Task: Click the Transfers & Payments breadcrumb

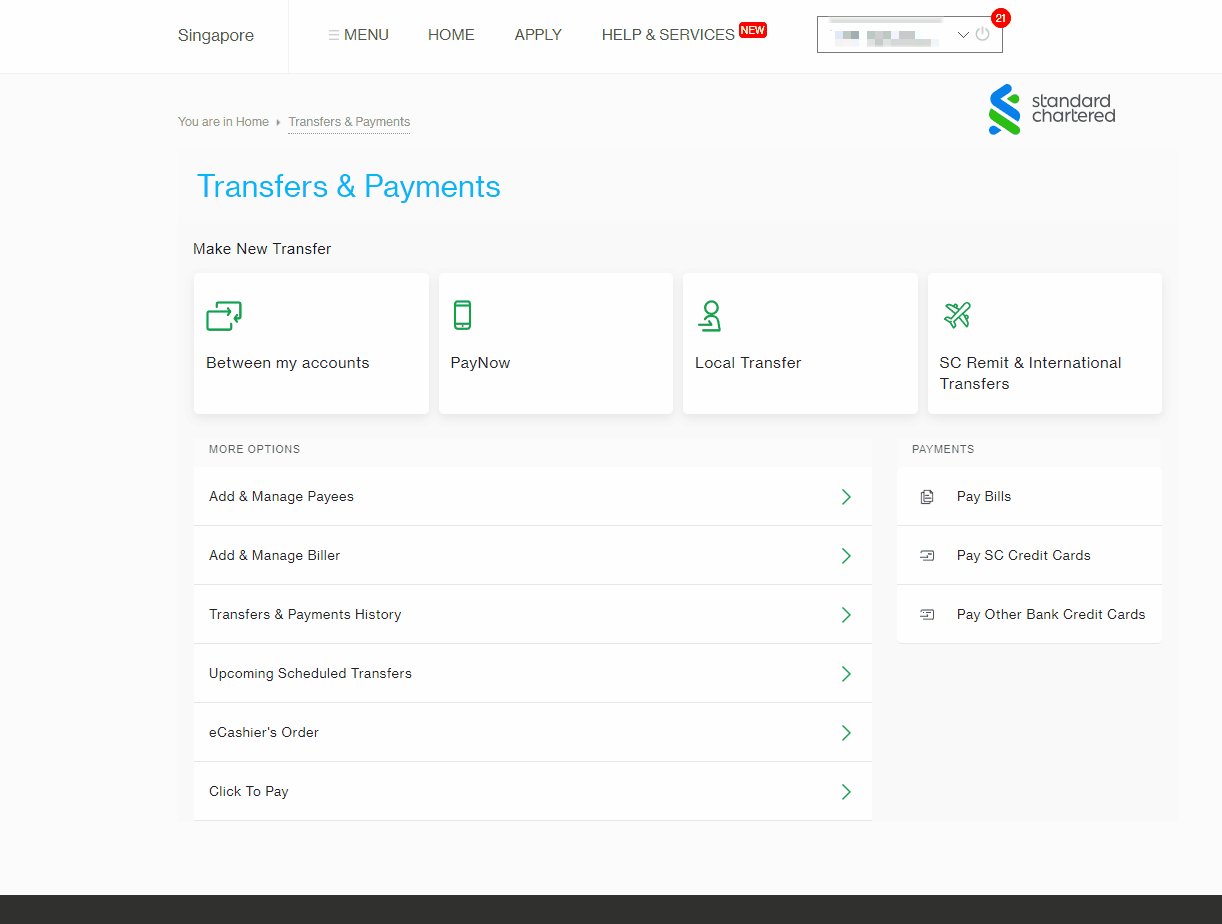Action: 349,122
